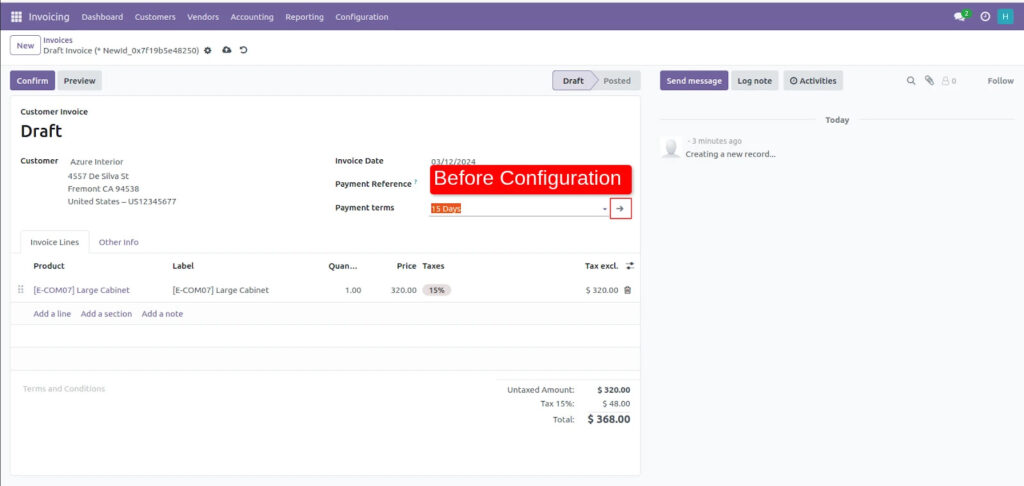Switch to the Other Info tab
The height and width of the screenshot is (486, 1024).
point(118,242)
